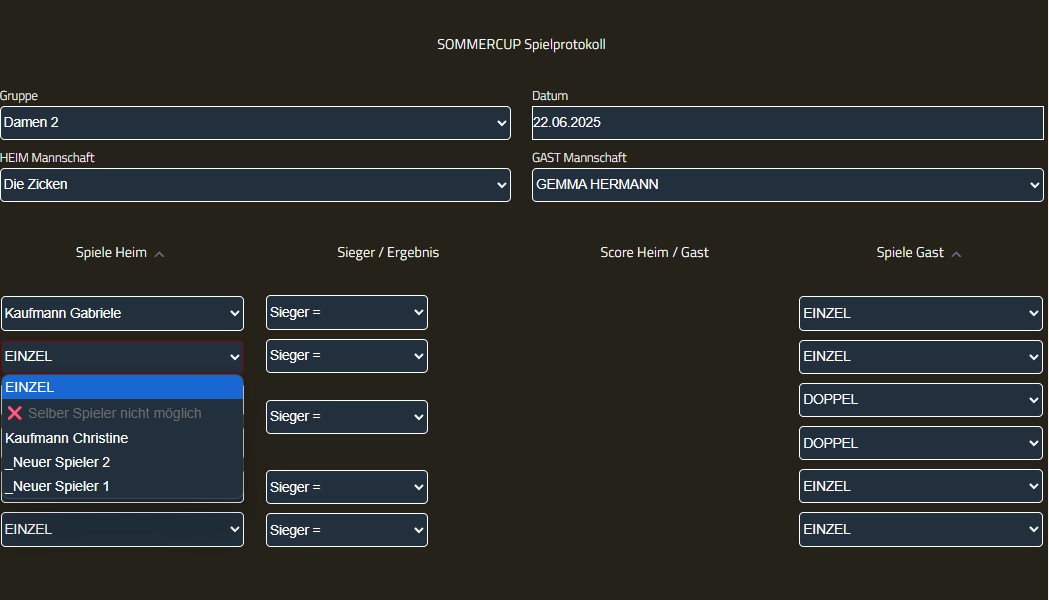Screen dimensions: 1049x600
Task: Click the open EINZEL home dropdown box
Action: [x=122, y=357]
